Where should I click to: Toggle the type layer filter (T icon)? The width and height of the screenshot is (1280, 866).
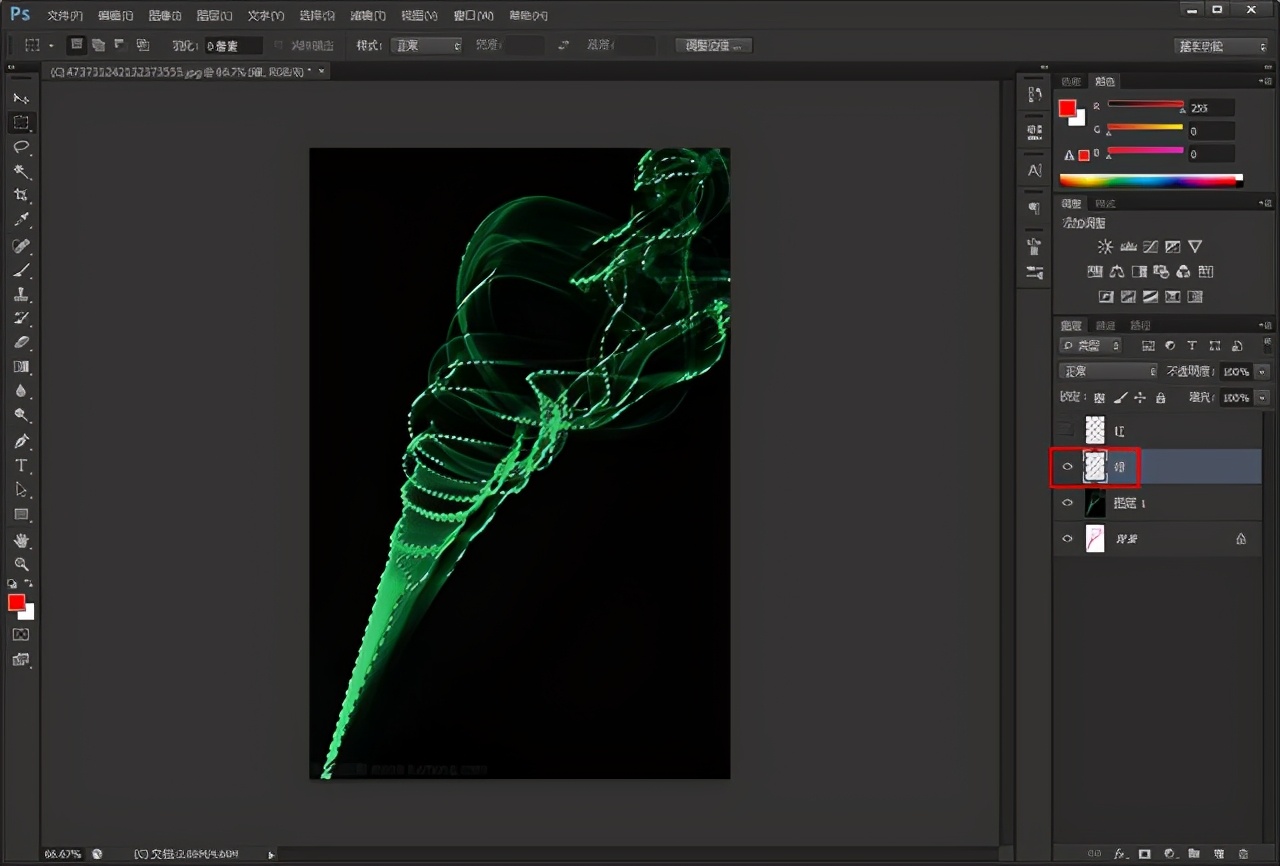pos(1192,345)
